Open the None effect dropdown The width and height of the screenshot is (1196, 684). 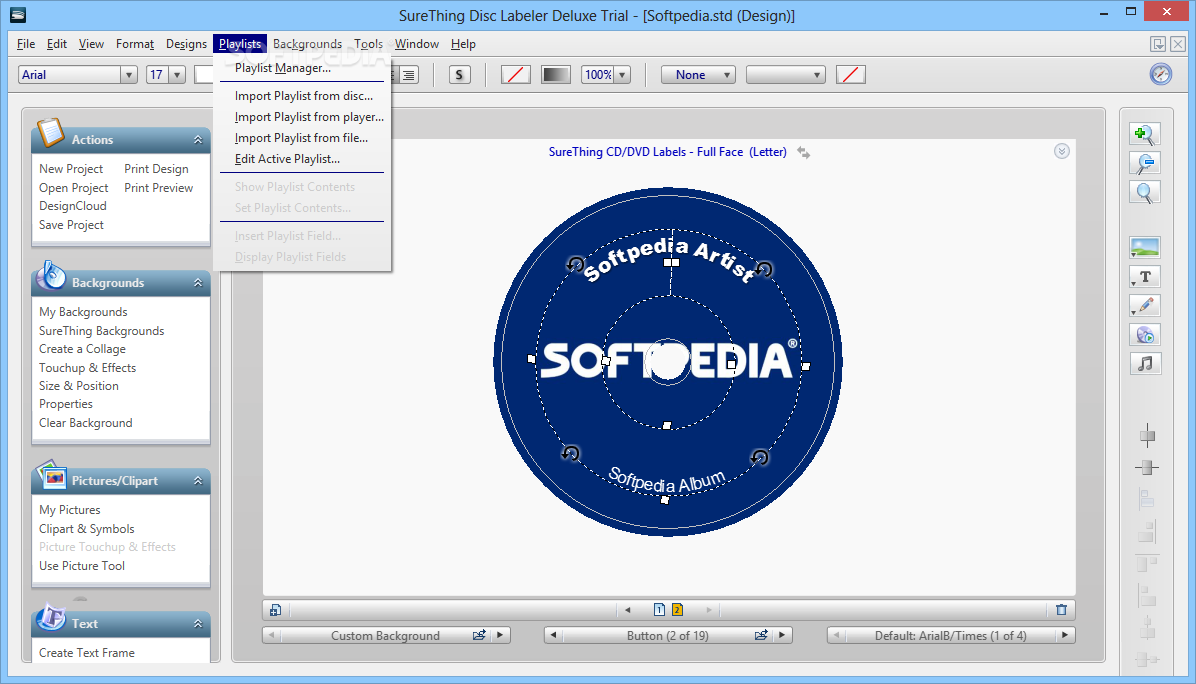pyautogui.click(x=727, y=75)
